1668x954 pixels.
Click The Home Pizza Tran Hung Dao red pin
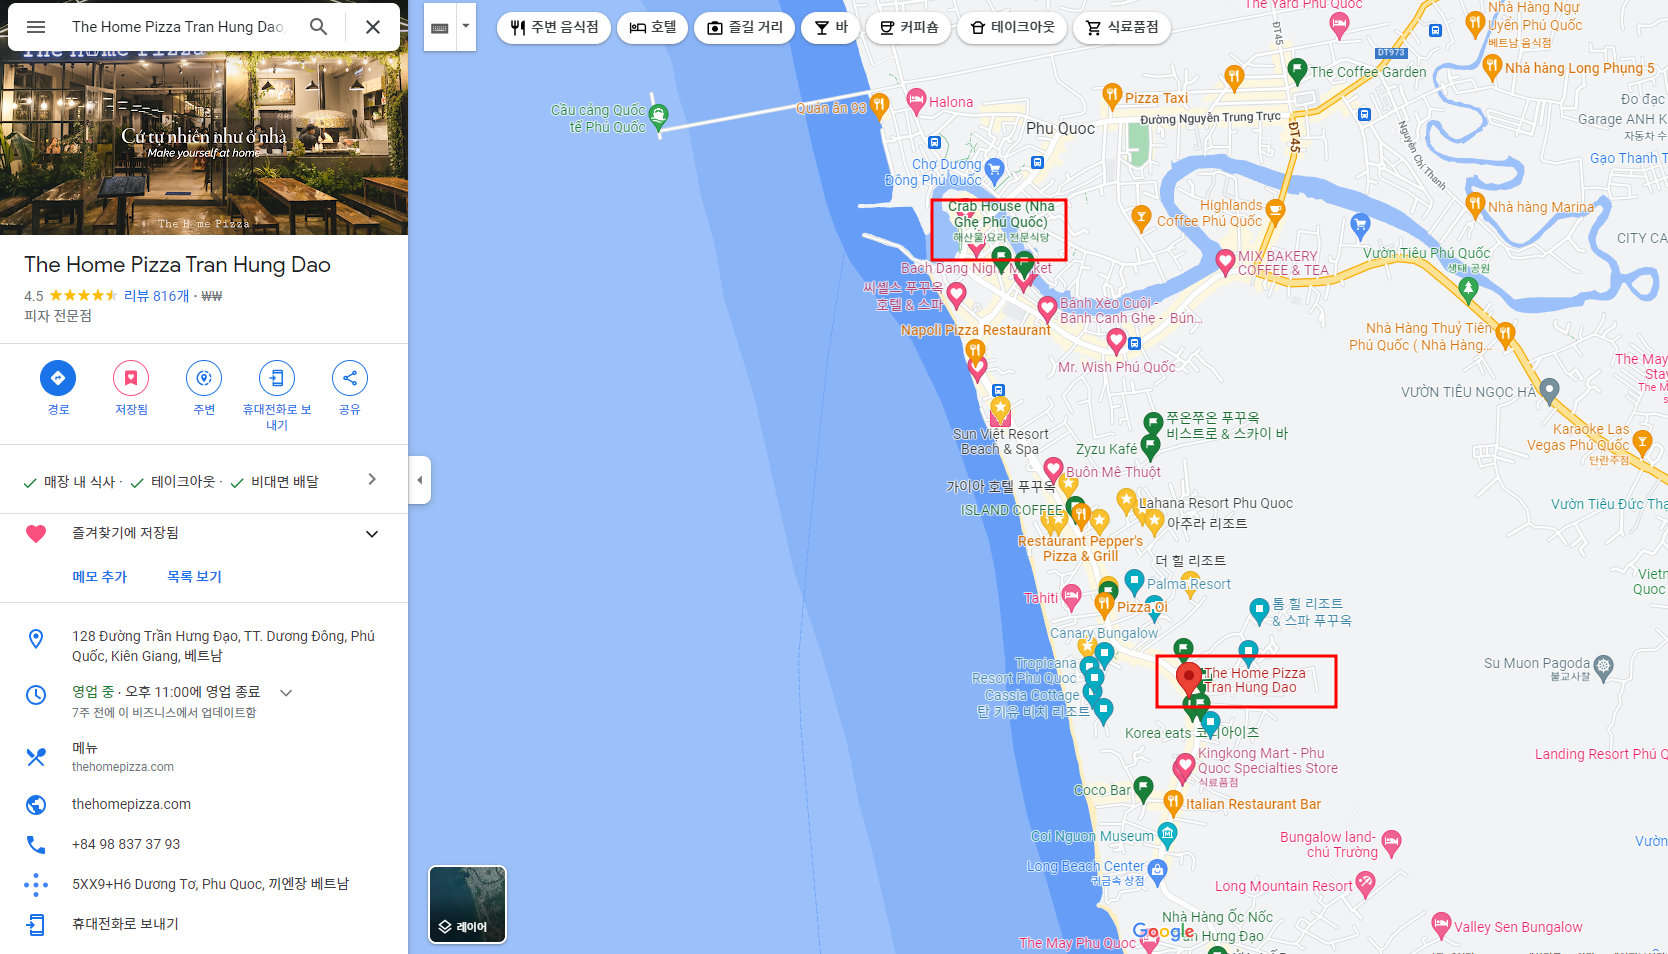1188,681
